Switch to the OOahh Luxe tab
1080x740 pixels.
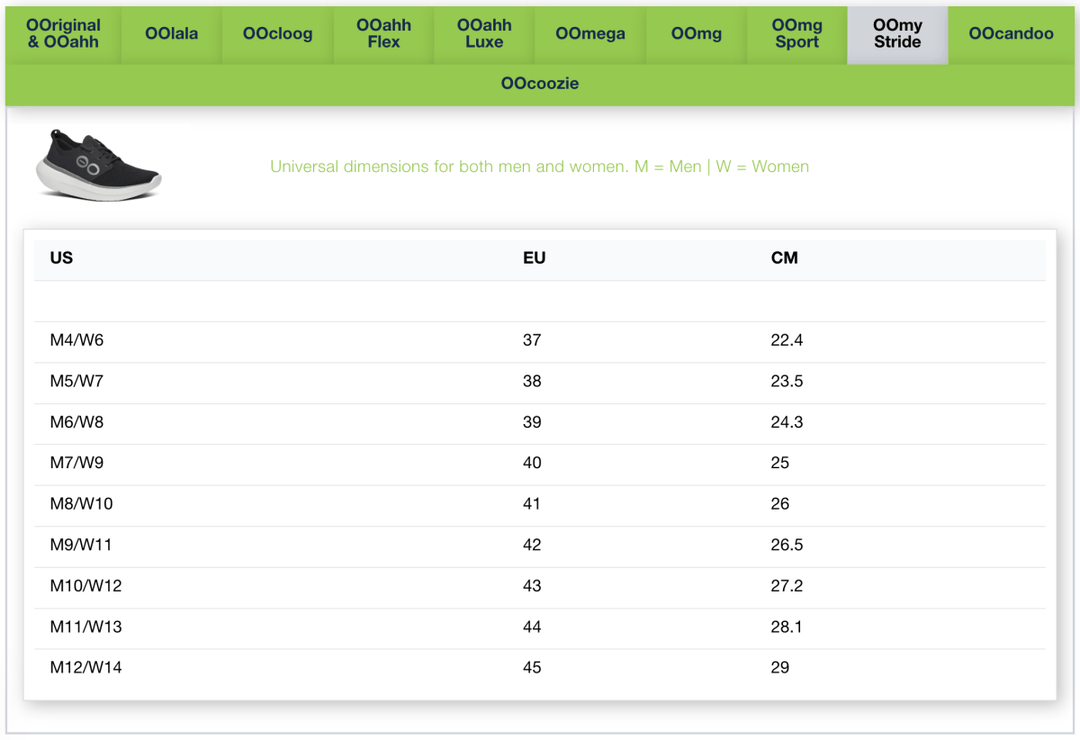[x=484, y=34]
